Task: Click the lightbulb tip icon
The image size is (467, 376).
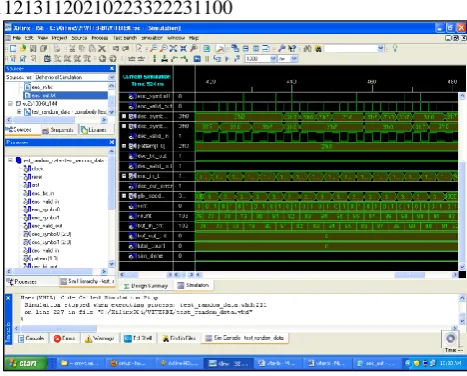Action: tap(395, 49)
